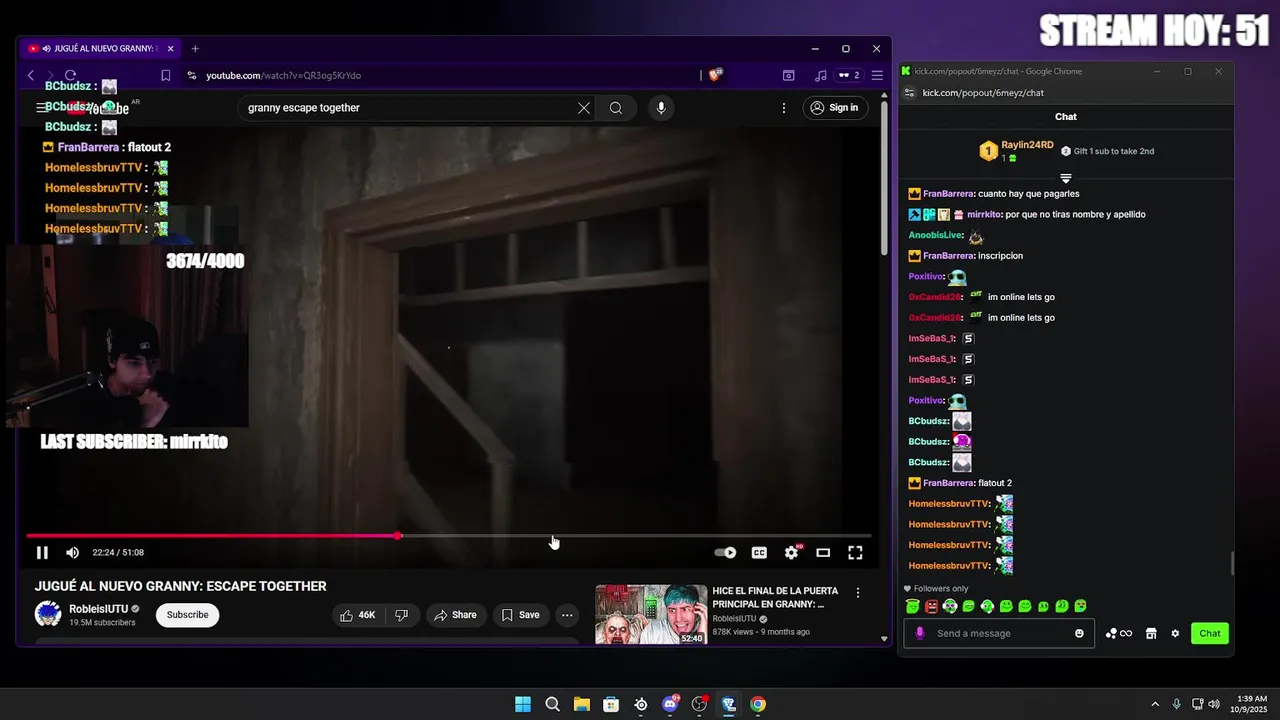Viewport: 1280px width, 720px height.
Task: Start voice search with microphone
Action: 661,108
